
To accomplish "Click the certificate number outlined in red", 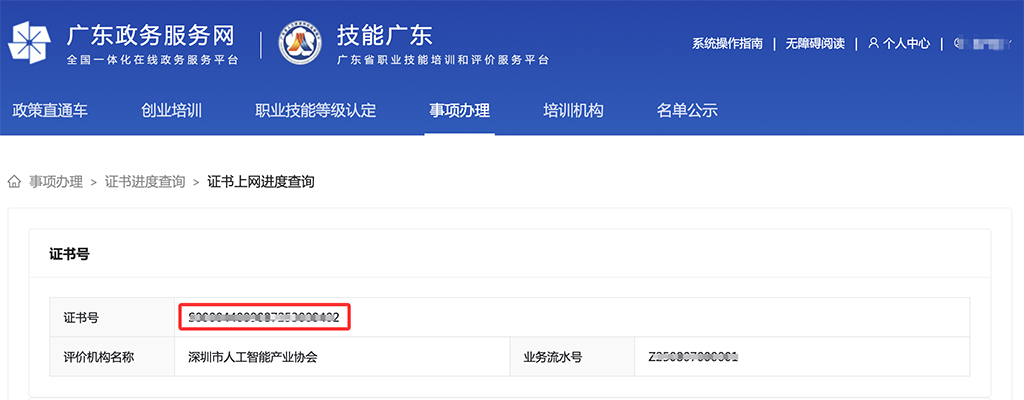I will click(265, 318).
